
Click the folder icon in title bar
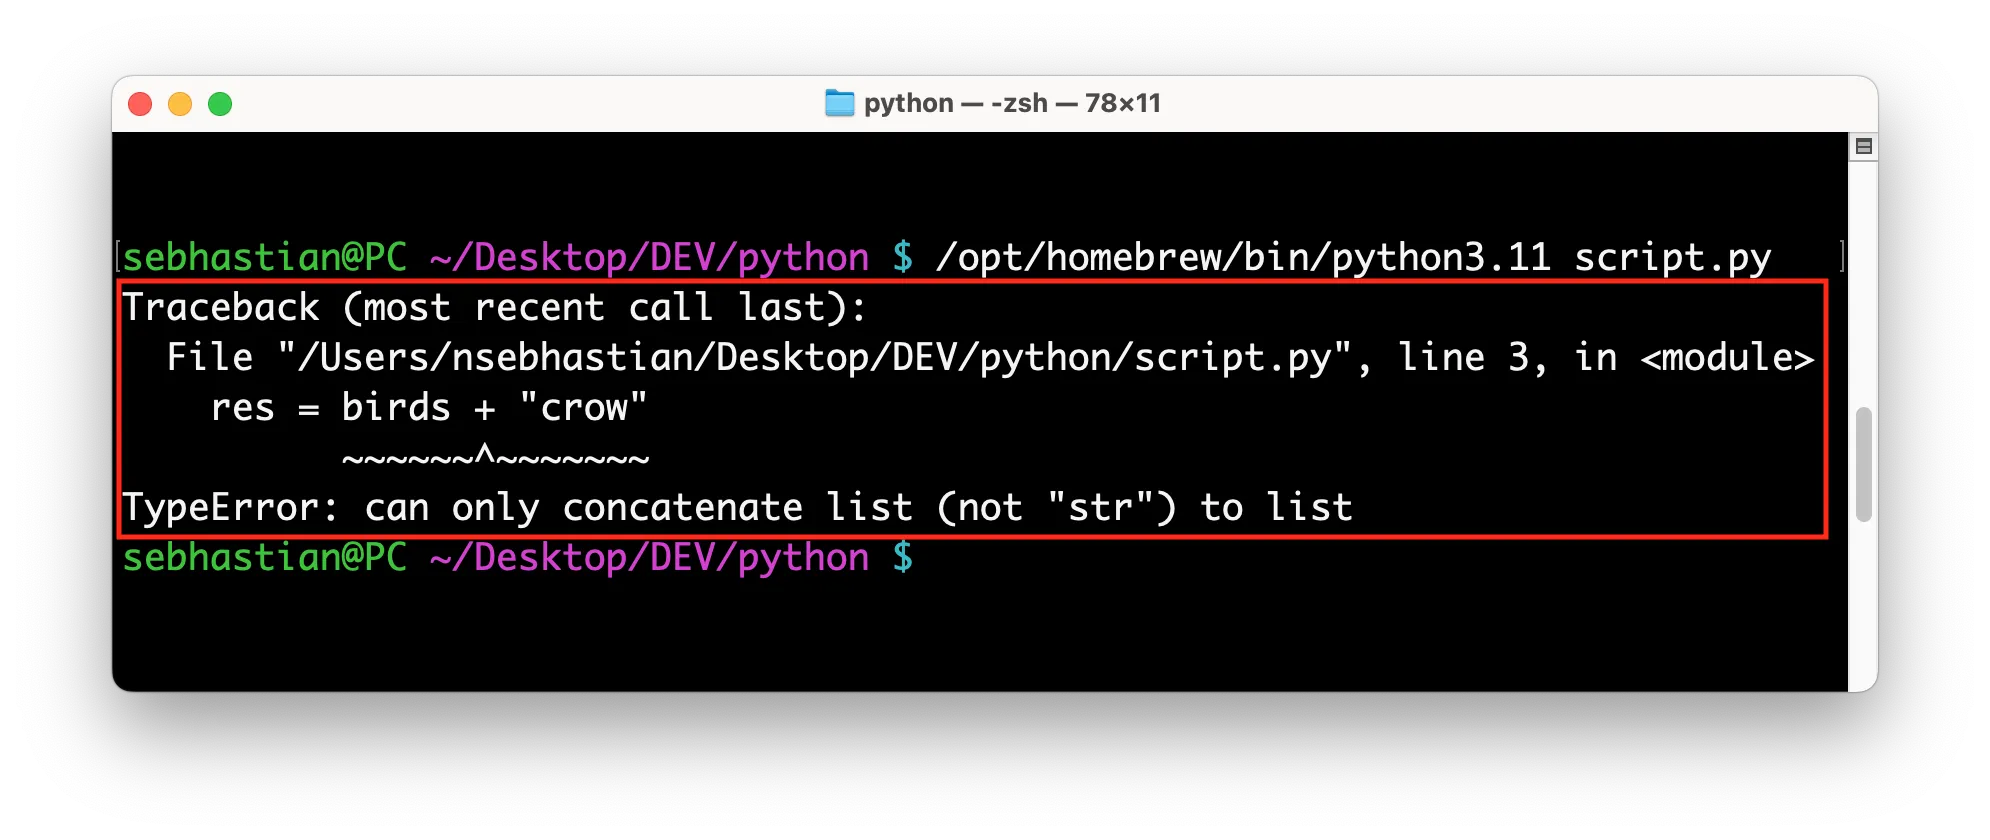pos(839,103)
